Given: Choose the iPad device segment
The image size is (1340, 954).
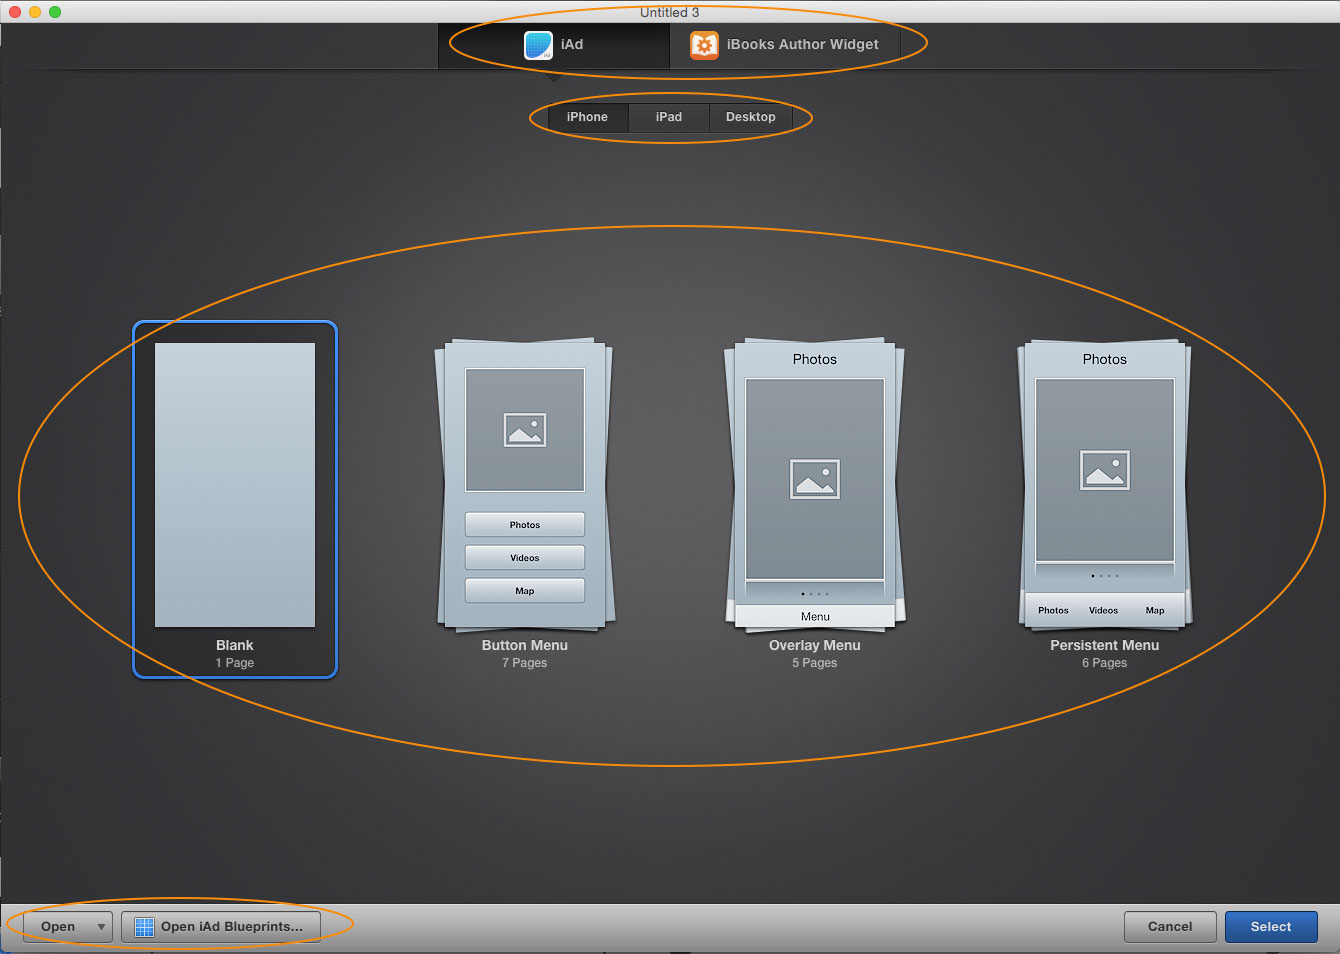Looking at the screenshot, I should pyautogui.click(x=669, y=117).
